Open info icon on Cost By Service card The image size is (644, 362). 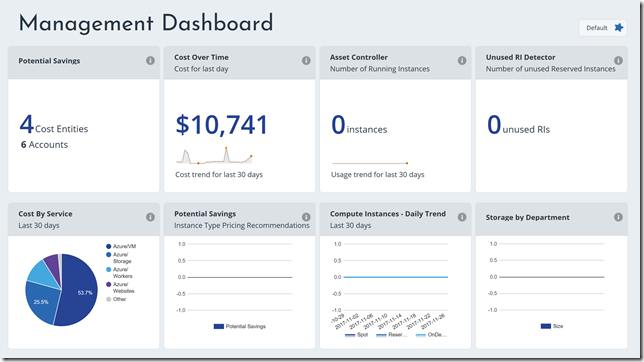point(150,217)
